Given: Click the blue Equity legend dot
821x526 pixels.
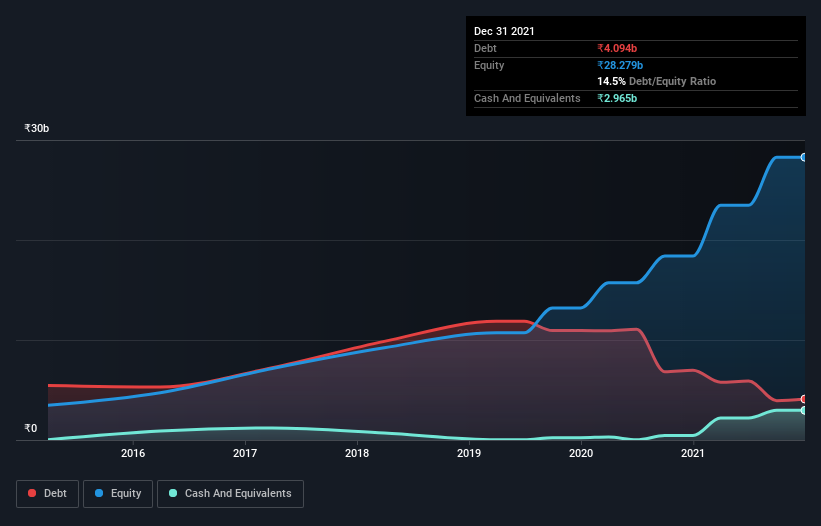Looking at the screenshot, I should (x=99, y=493).
